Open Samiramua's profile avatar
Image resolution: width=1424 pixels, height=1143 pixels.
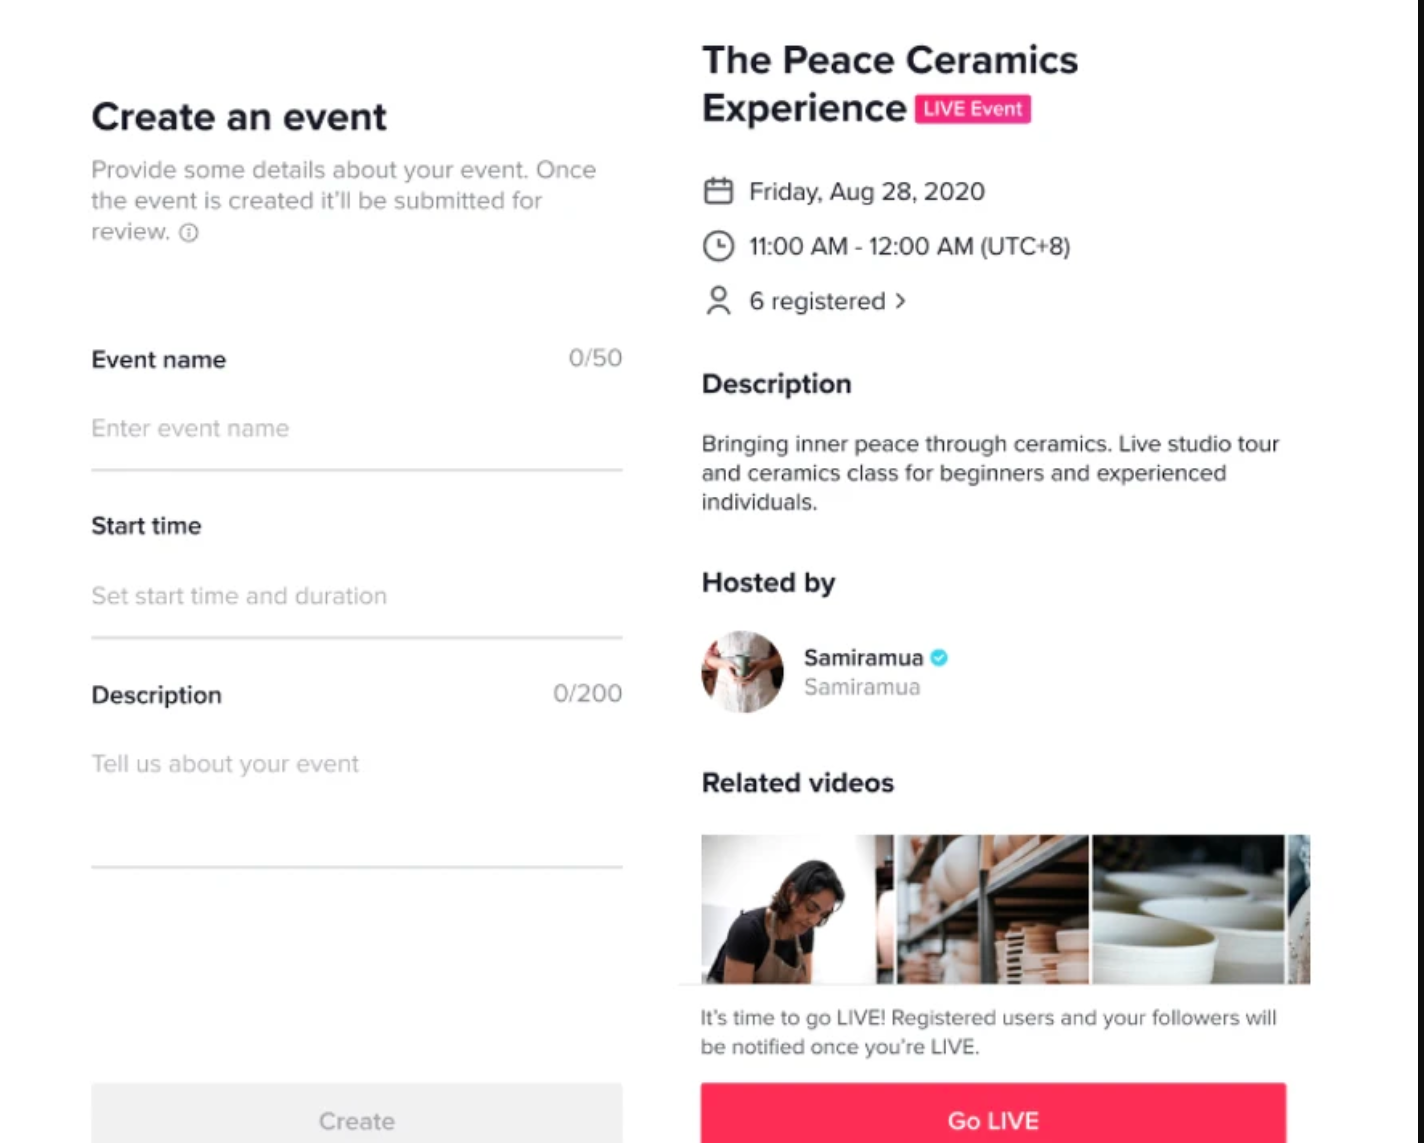click(x=742, y=672)
